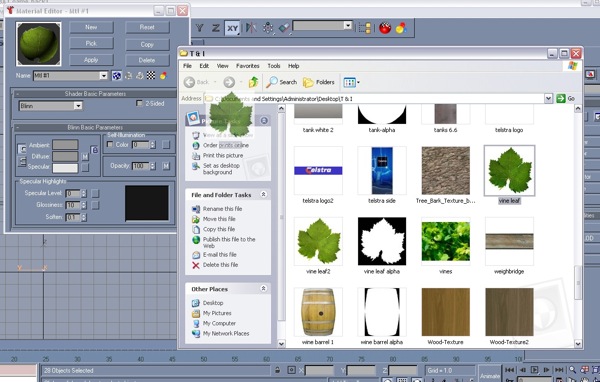
Task: Open Tools menu in Explorer
Action: [274, 66]
